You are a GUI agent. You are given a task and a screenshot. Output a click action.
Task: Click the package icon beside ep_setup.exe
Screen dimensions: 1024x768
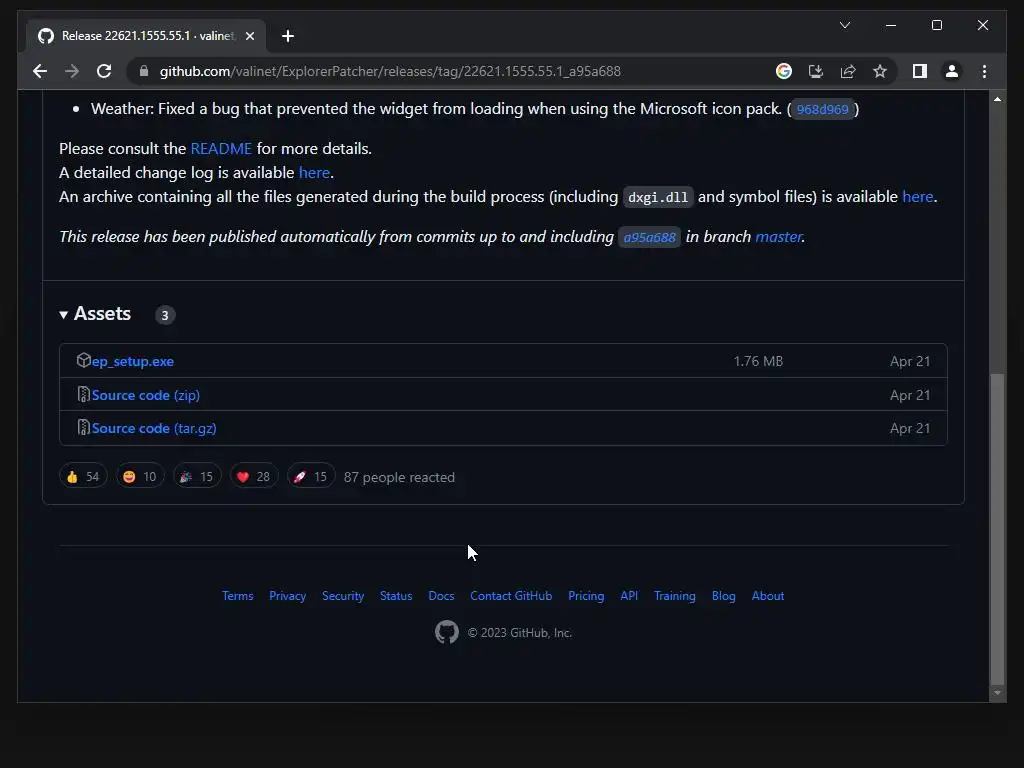[83, 360]
